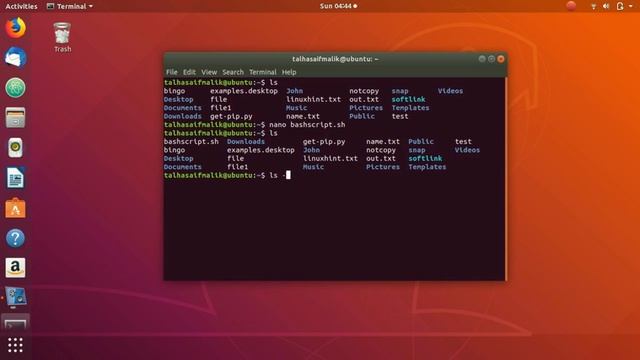Open the power system menu icon
This screenshot has height=360, width=640.
pos(620,6)
